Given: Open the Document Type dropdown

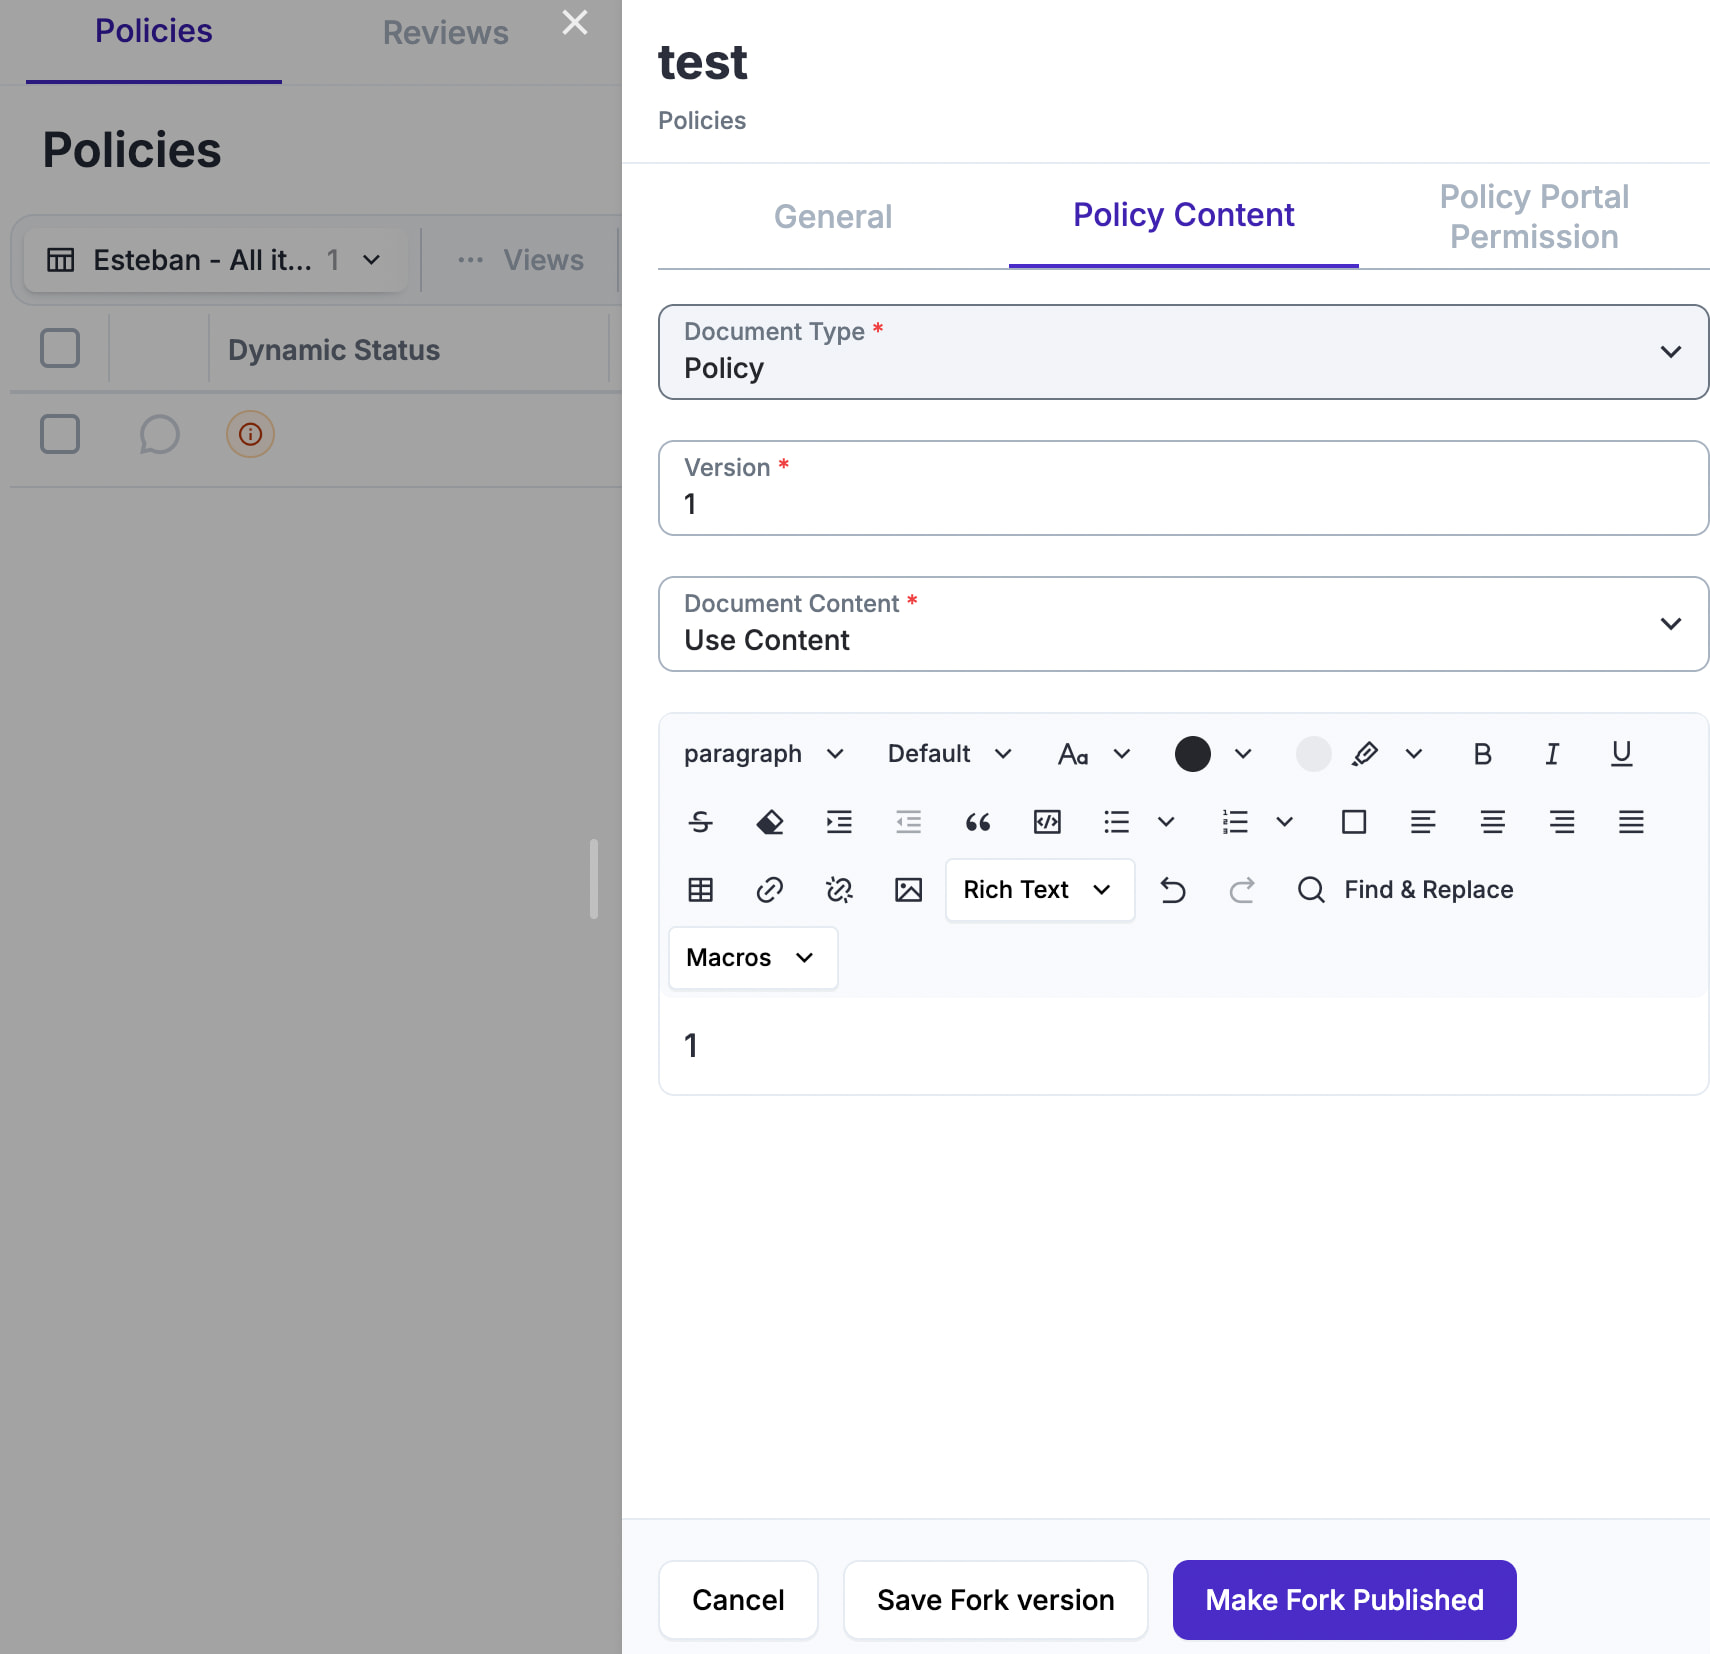Looking at the screenshot, I should point(1183,352).
